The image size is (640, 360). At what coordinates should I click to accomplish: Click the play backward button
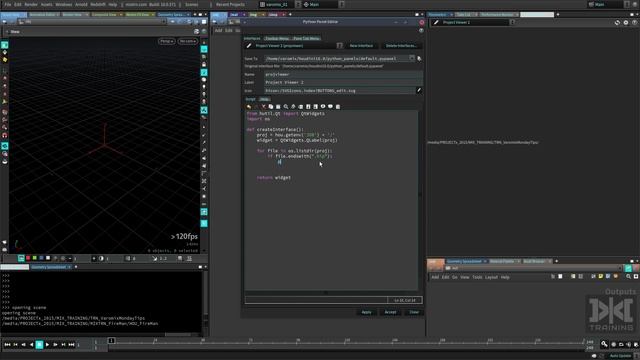31,345
